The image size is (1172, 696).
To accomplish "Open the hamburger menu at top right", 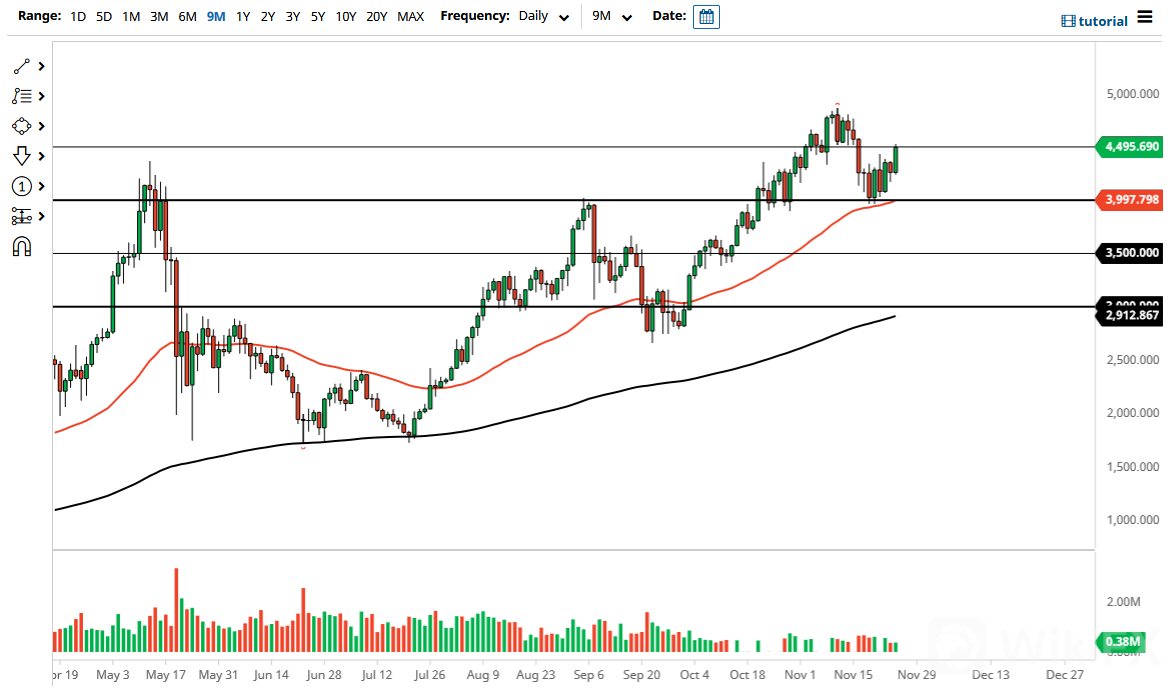I will [1145, 19].
